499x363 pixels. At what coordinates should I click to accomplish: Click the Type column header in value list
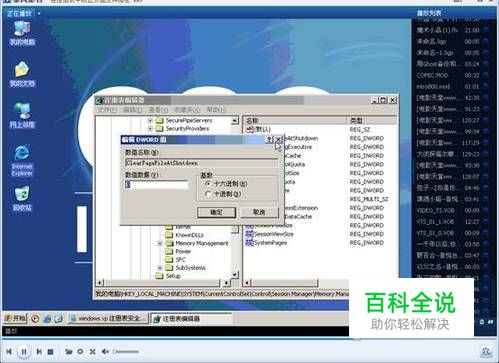pos(372,120)
